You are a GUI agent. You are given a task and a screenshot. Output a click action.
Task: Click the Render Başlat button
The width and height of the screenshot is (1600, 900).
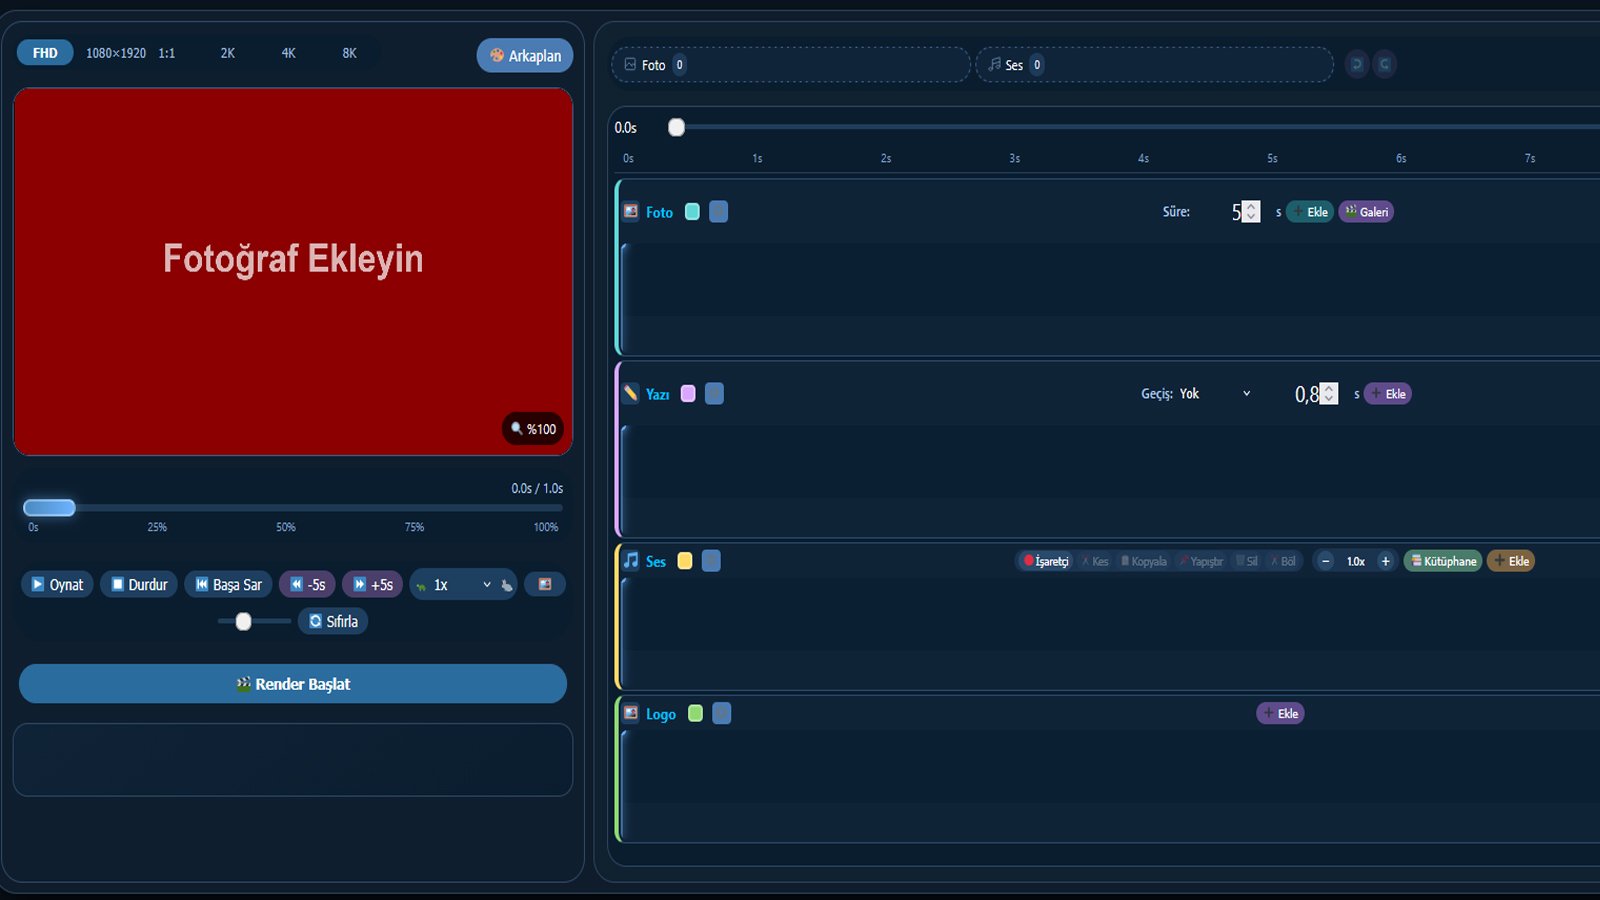[293, 684]
